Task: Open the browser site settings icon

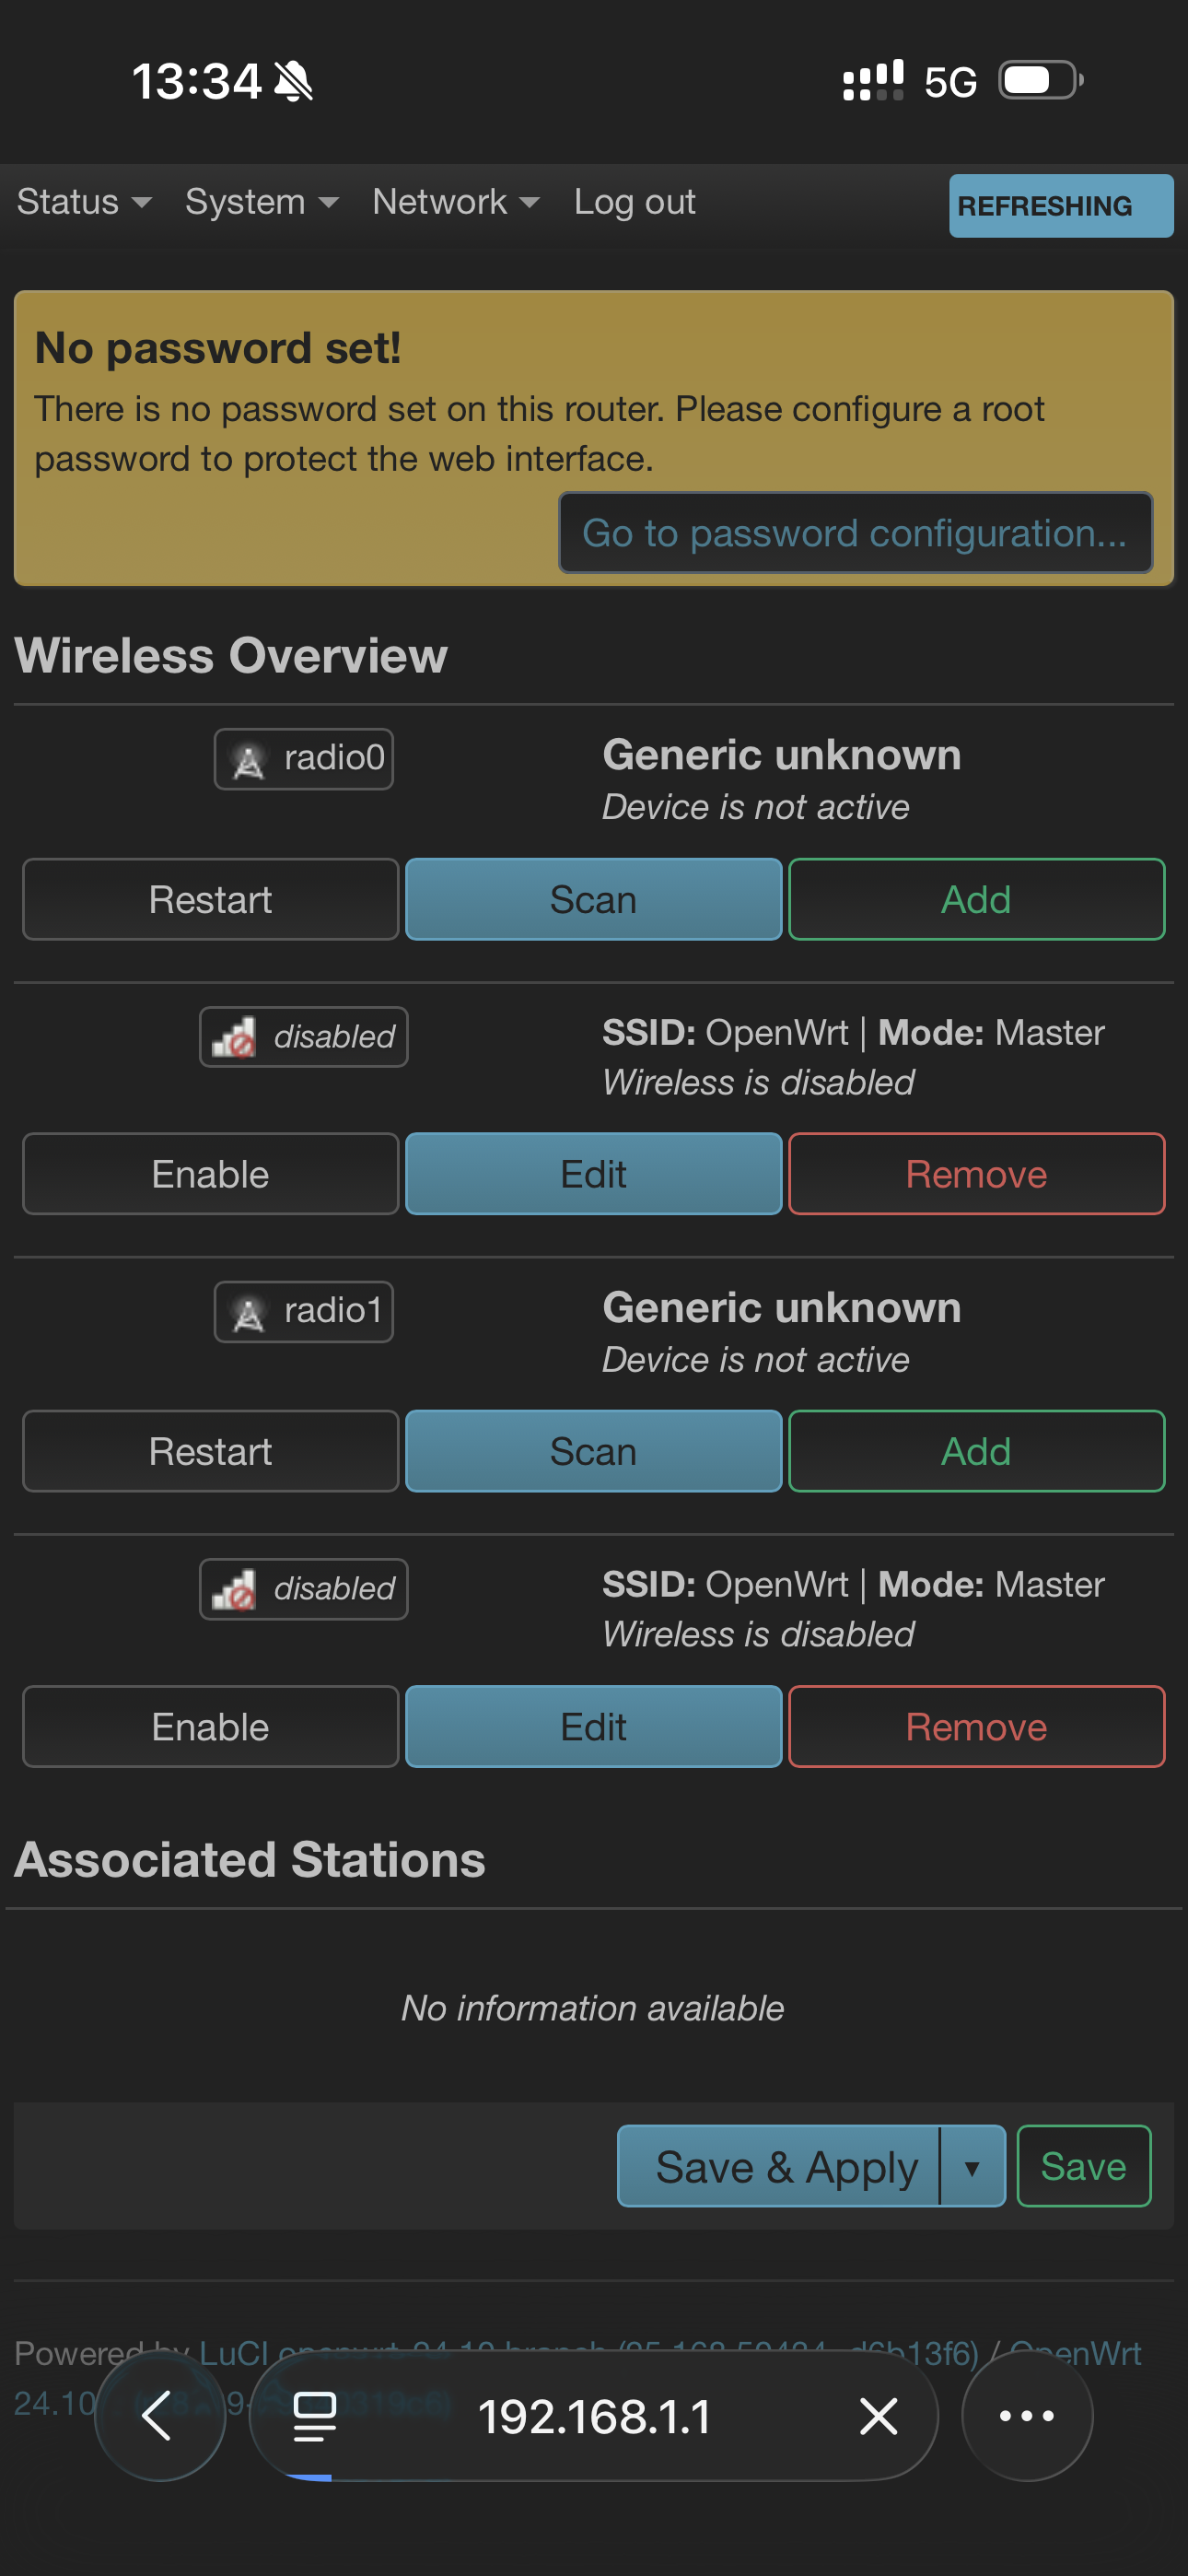Action: 314,2416
